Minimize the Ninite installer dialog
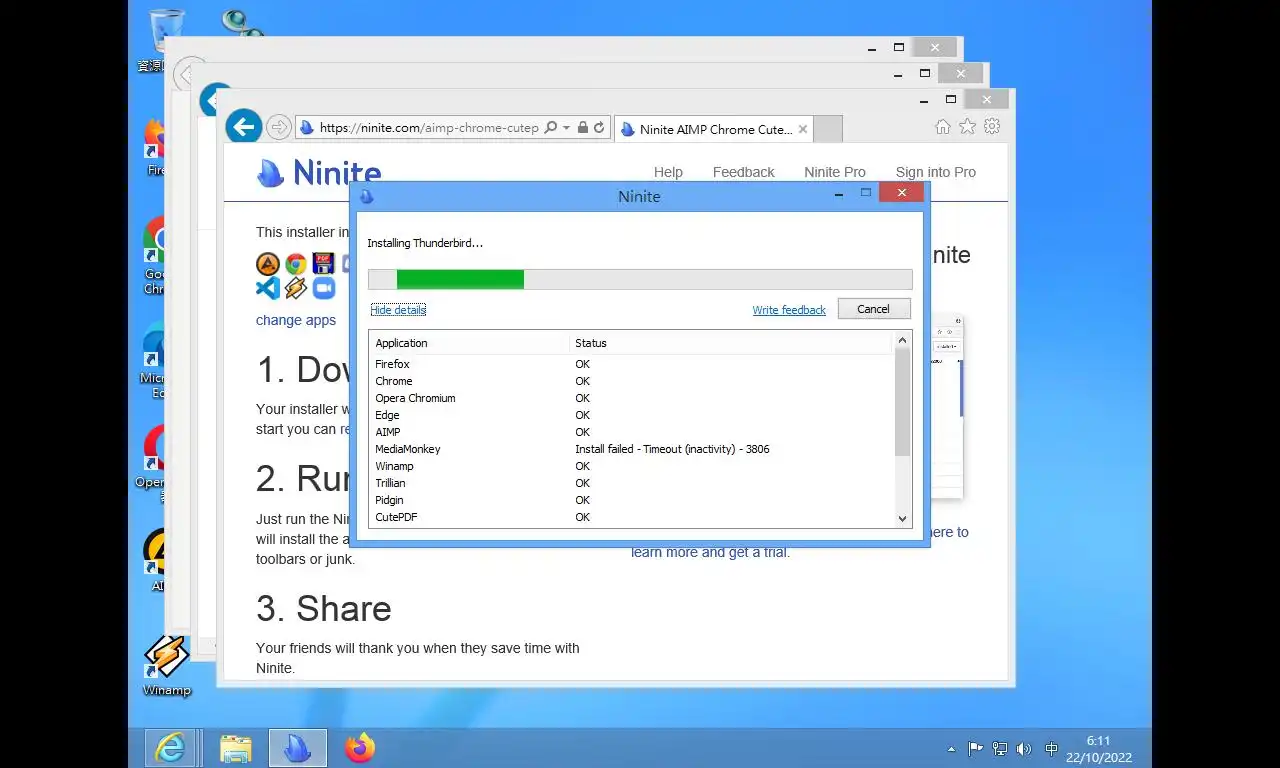 (x=838, y=193)
